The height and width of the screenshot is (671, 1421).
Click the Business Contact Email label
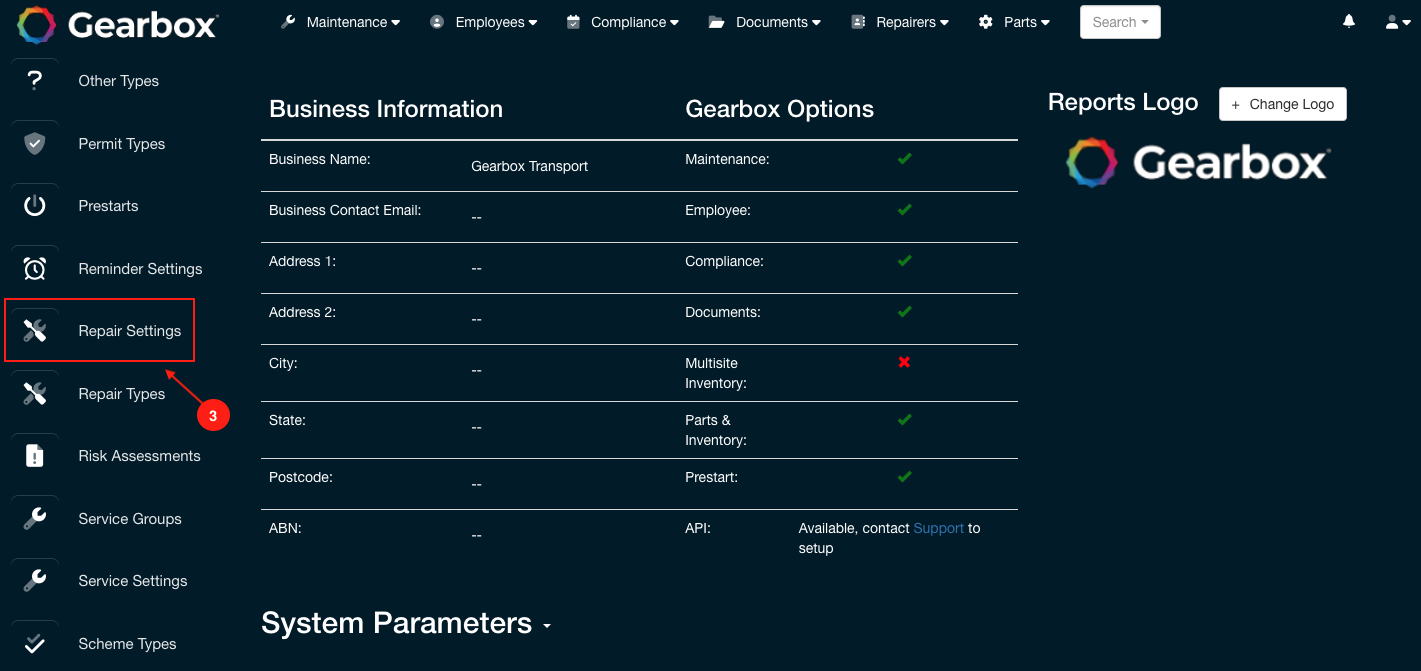coord(345,210)
